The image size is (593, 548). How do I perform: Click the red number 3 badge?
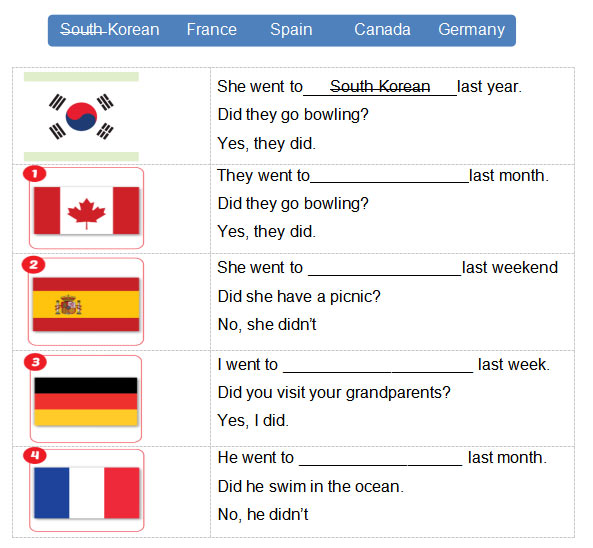(35, 362)
